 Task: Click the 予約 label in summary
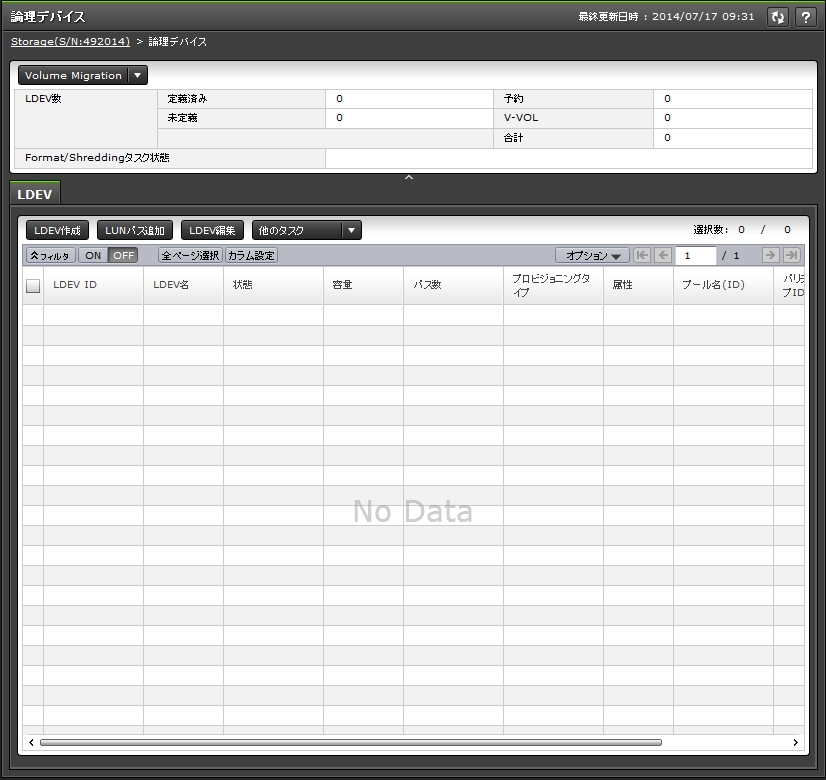coord(514,98)
